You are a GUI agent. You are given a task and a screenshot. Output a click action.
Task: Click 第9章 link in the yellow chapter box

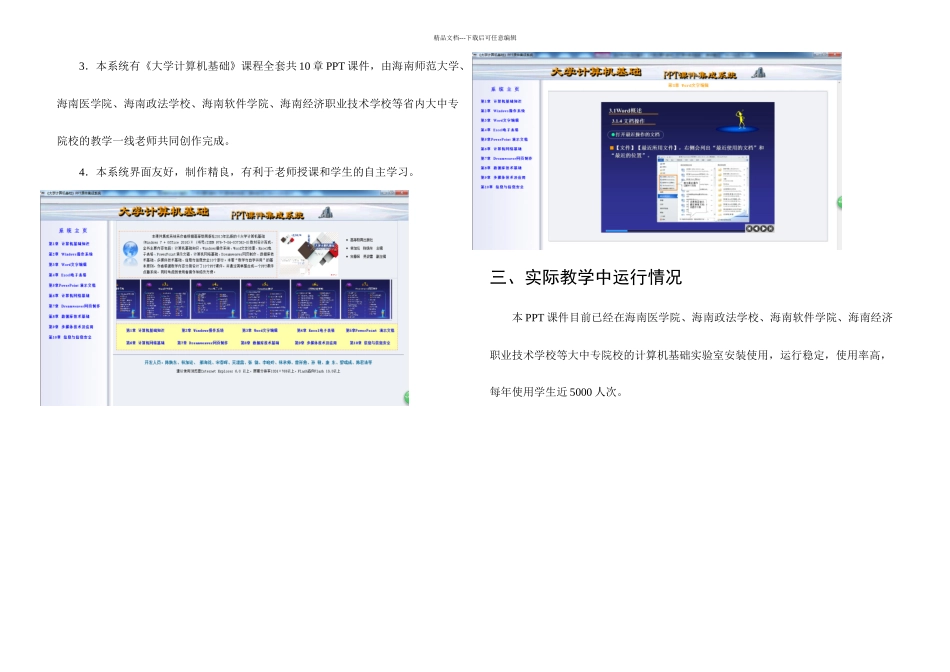316,343
